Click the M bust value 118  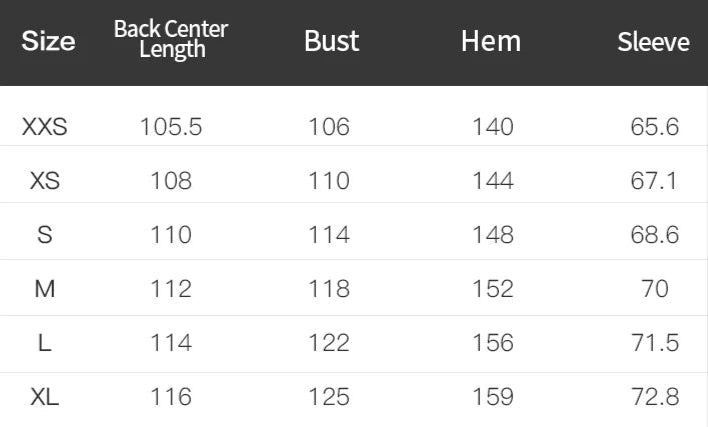(330, 289)
